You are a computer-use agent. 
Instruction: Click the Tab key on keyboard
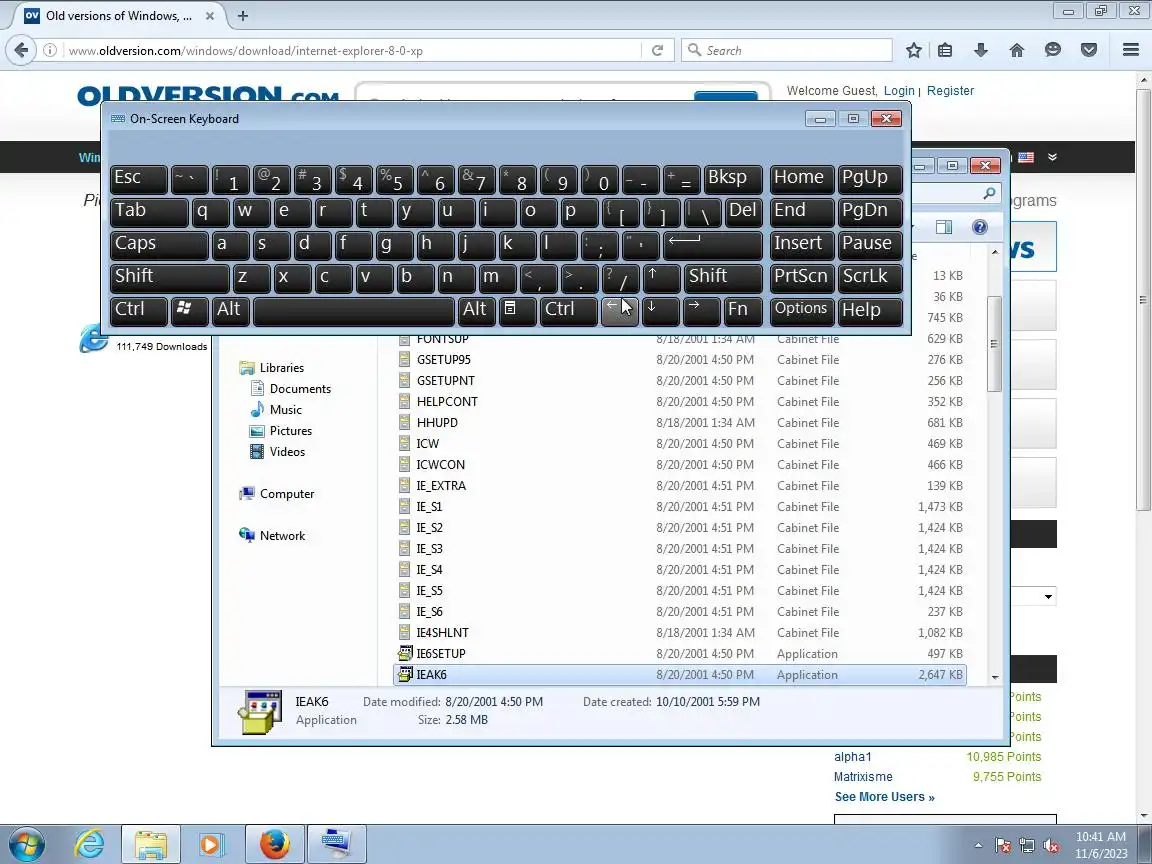[149, 212]
